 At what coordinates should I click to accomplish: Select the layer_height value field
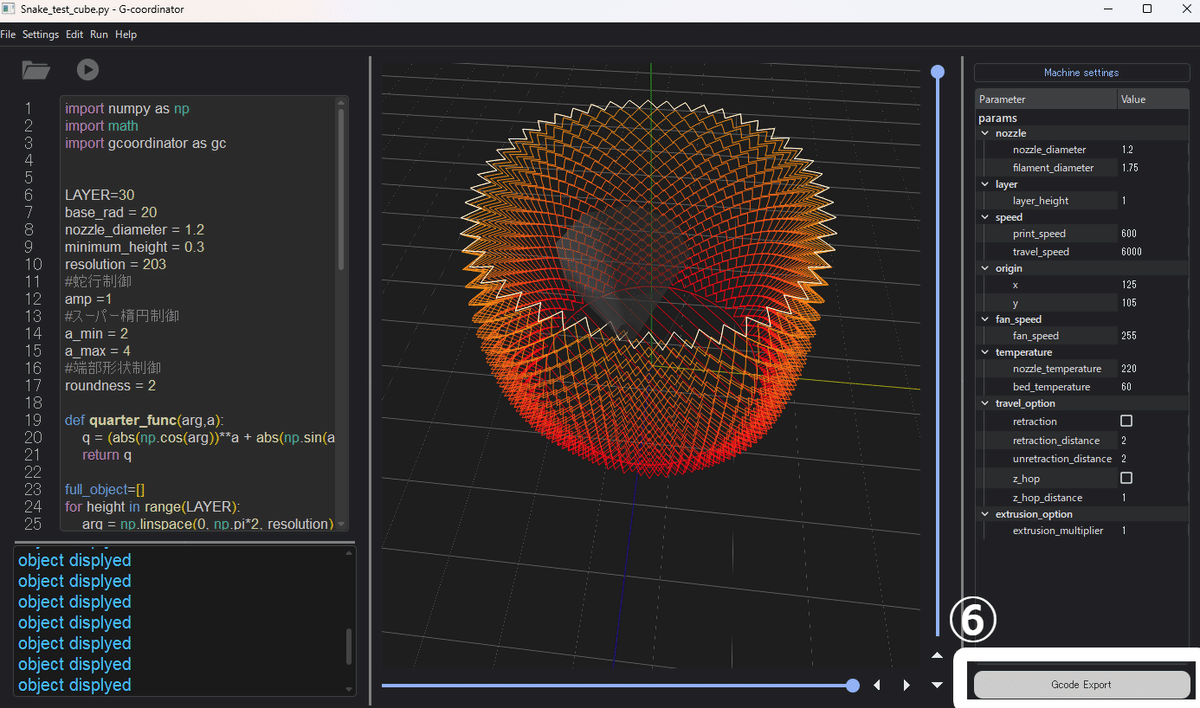pos(1153,201)
